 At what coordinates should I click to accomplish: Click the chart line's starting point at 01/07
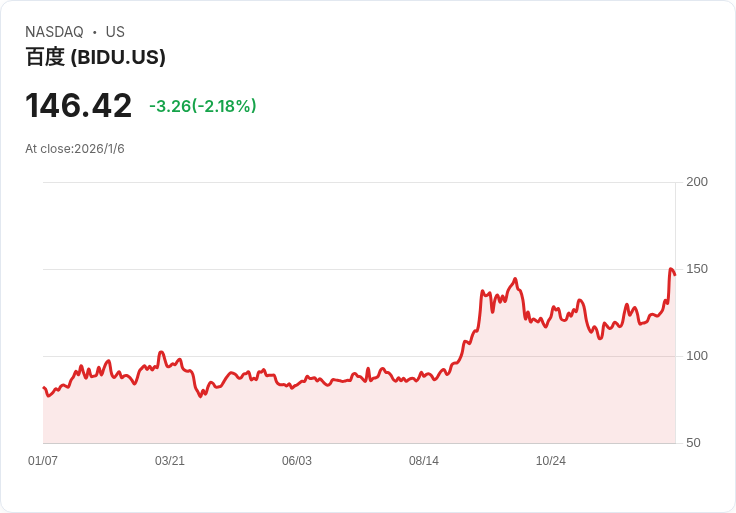tap(44, 388)
